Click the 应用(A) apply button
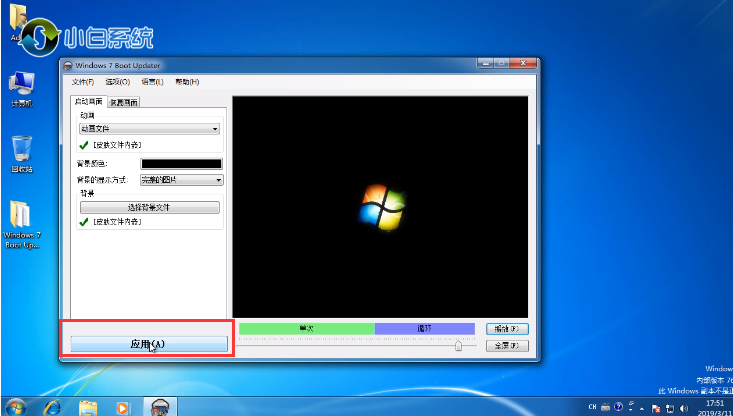 148,344
